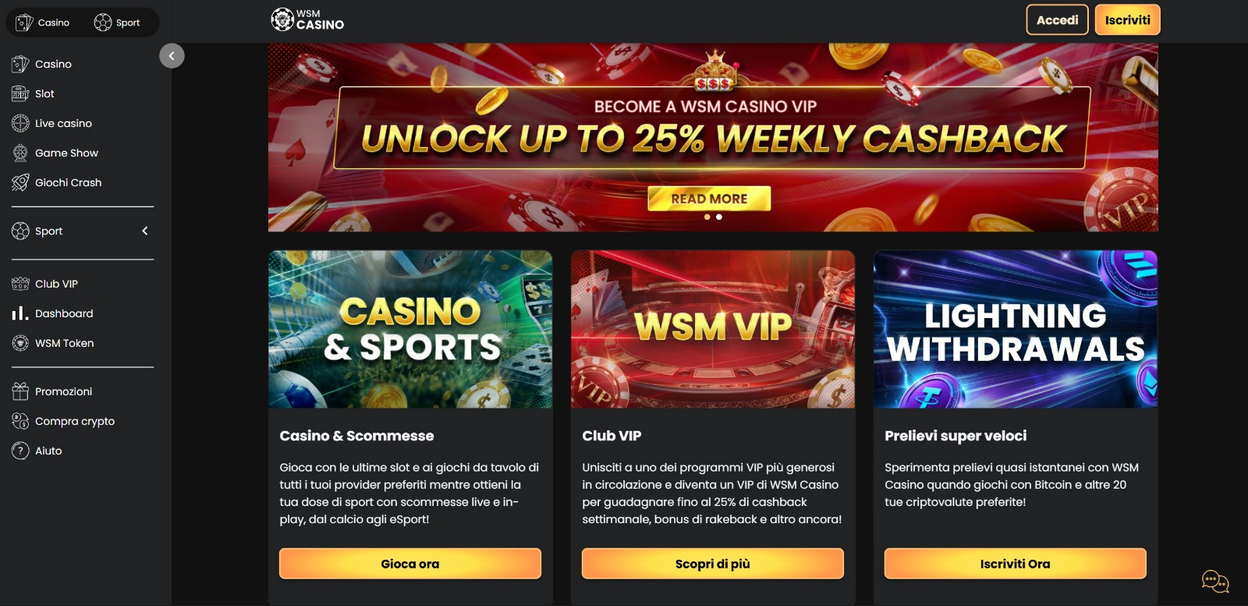Screen dimensions: 1248x606
Task: Click the WSM Casino logo
Action: click(x=308, y=19)
